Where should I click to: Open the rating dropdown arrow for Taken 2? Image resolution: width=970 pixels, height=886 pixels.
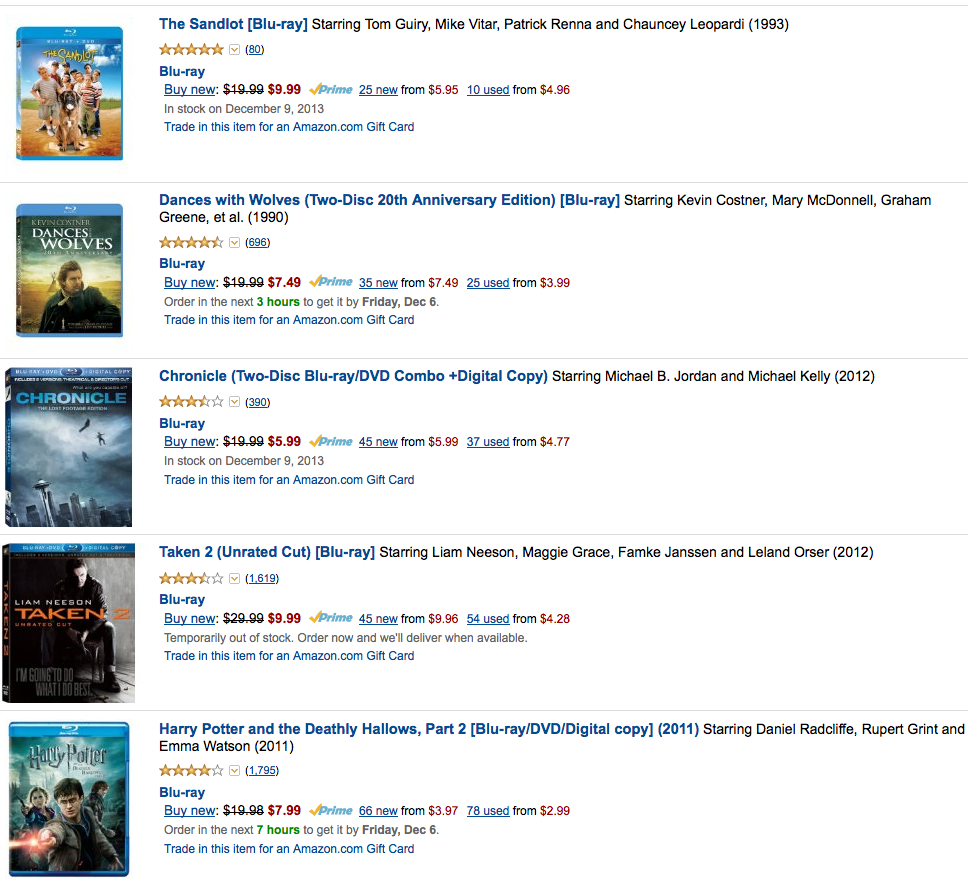point(235,578)
